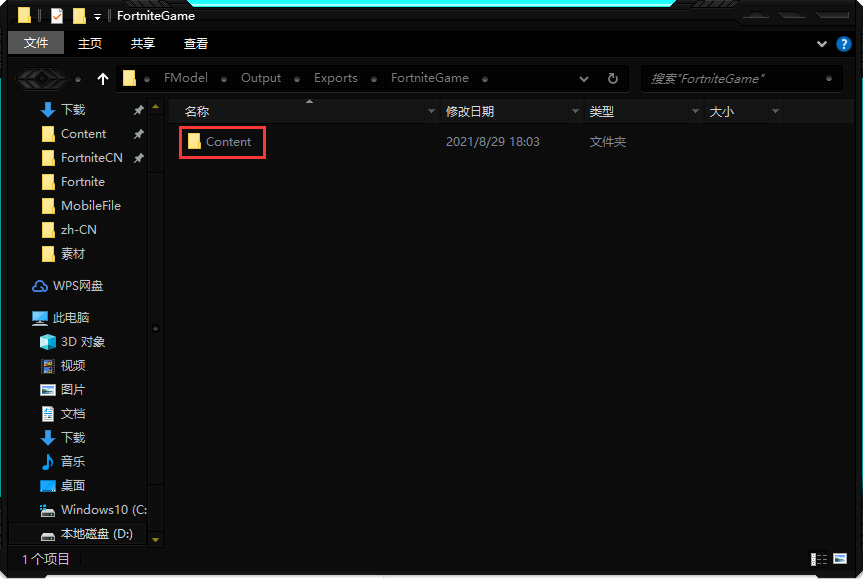Open the quick access toolbar customize dropdown
The height and width of the screenshot is (579, 863).
[97, 17]
